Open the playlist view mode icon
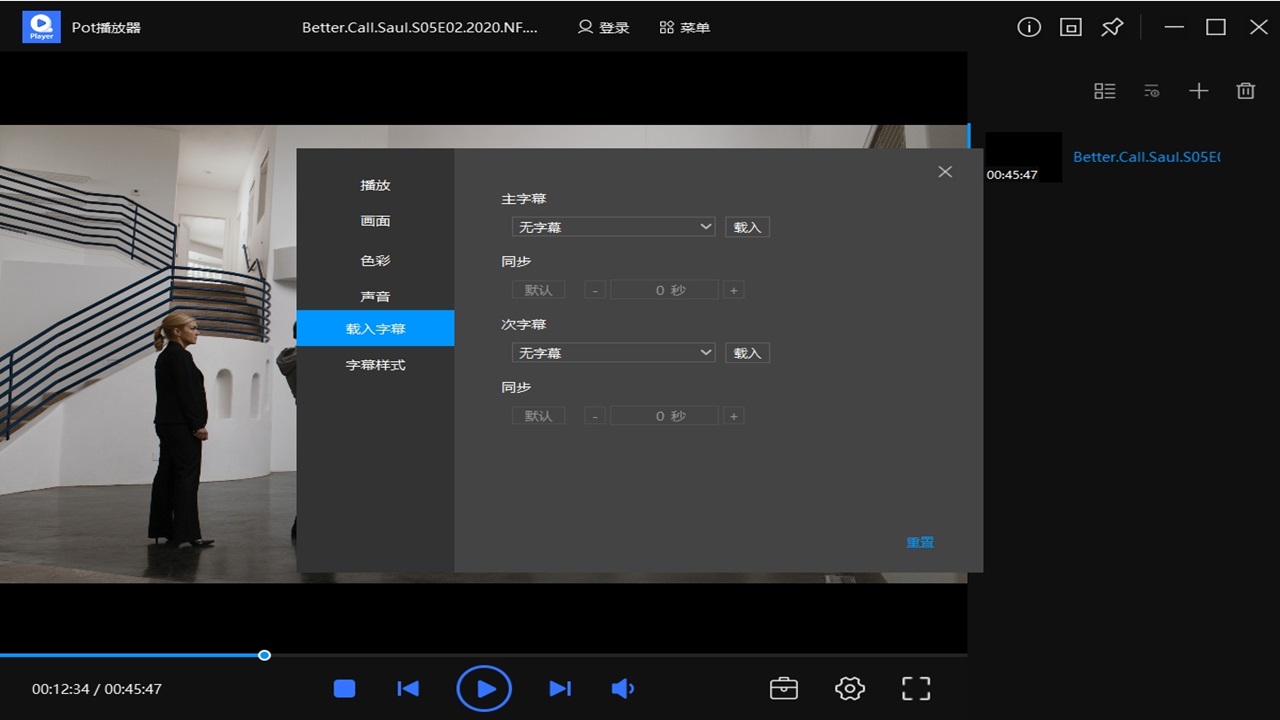The height and width of the screenshot is (720, 1280). (x=1105, y=90)
